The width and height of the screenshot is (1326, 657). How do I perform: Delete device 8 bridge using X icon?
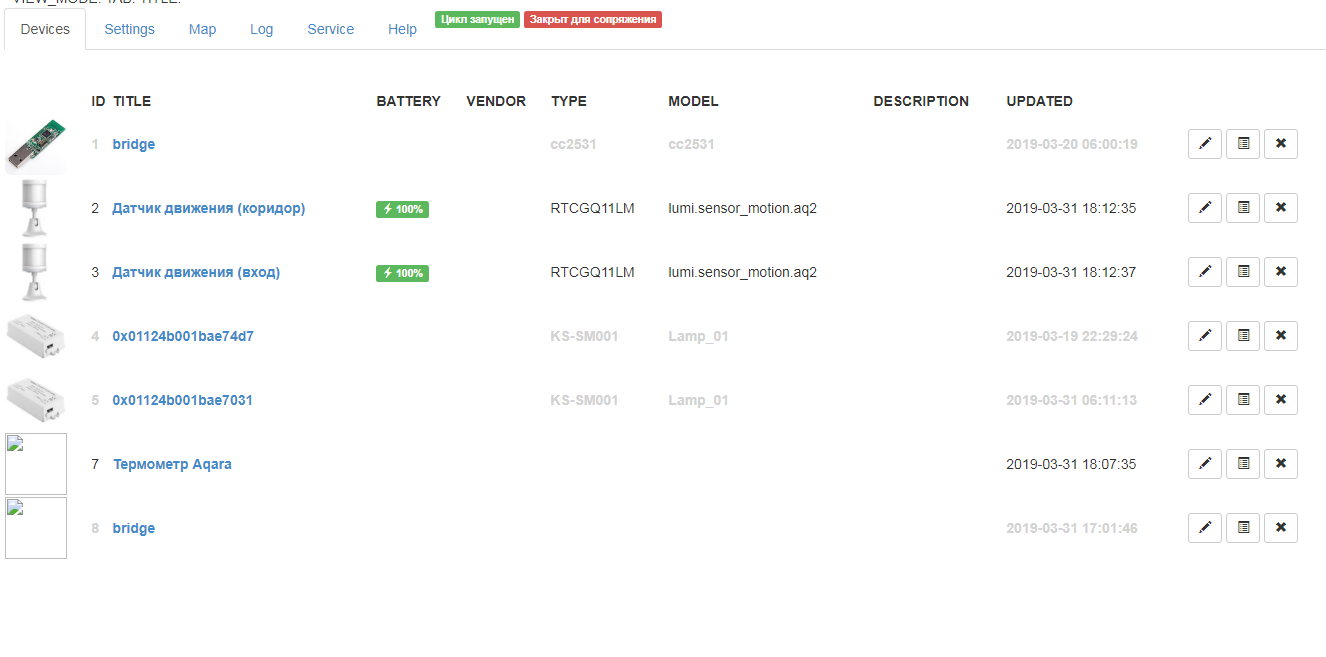point(1281,528)
